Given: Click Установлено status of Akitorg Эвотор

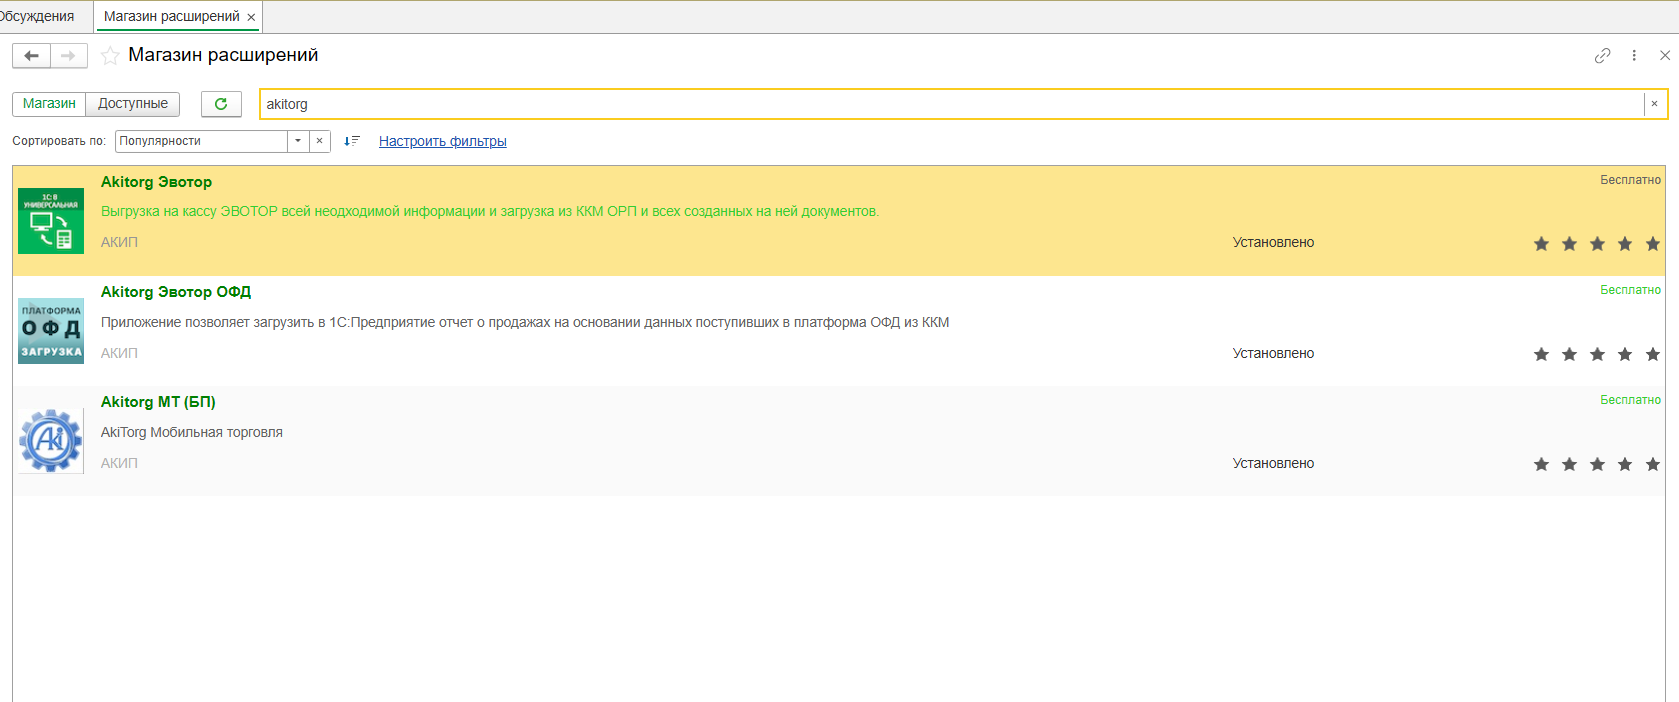Looking at the screenshot, I should (1273, 243).
